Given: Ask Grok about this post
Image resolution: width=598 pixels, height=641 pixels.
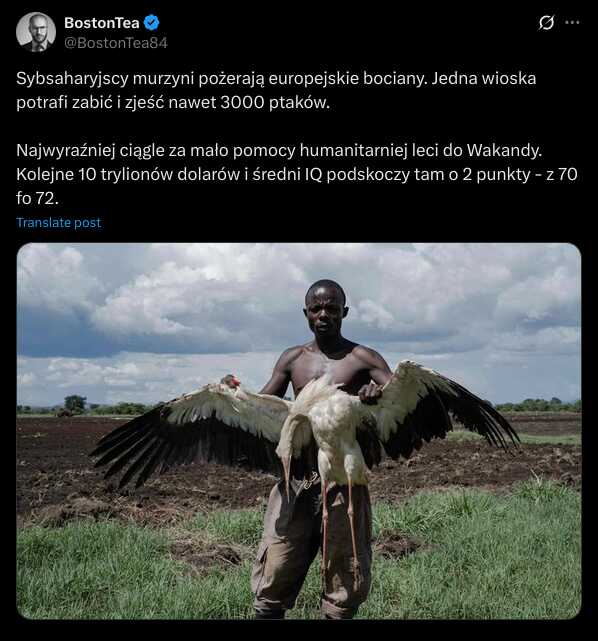Looking at the screenshot, I should [546, 22].
